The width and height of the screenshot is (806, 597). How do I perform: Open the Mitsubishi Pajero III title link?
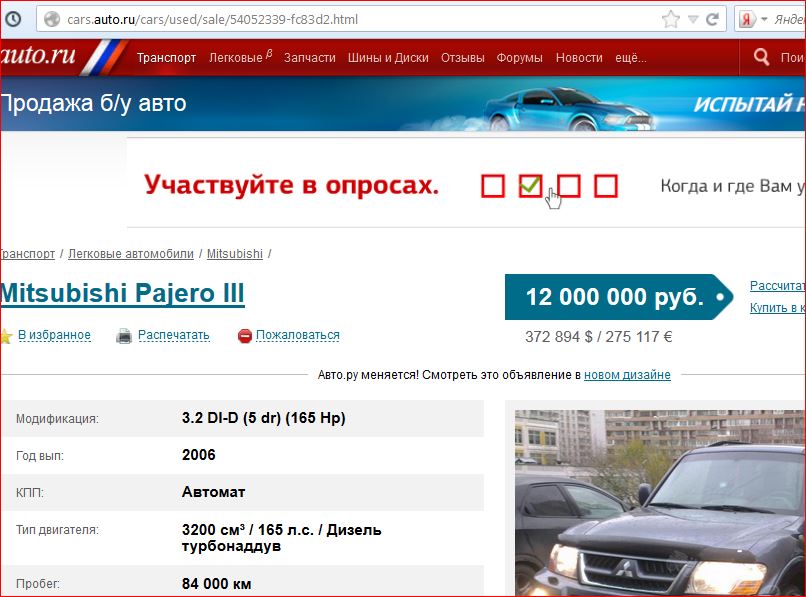point(122,294)
